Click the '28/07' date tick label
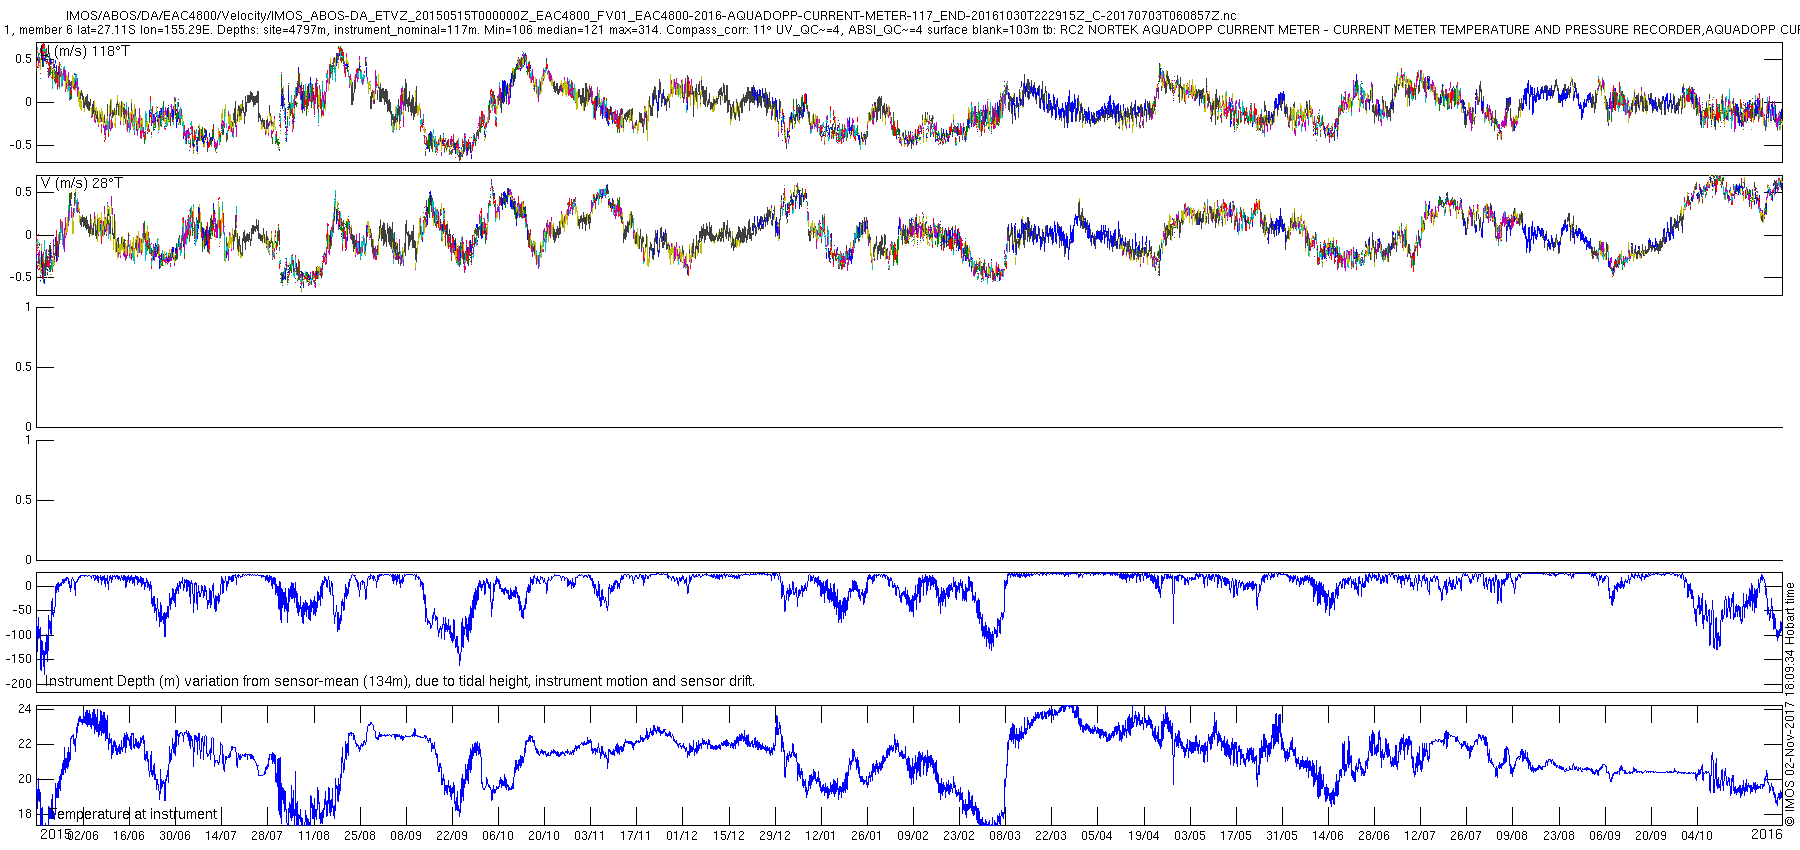This screenshot has width=1800, height=850. 267,836
